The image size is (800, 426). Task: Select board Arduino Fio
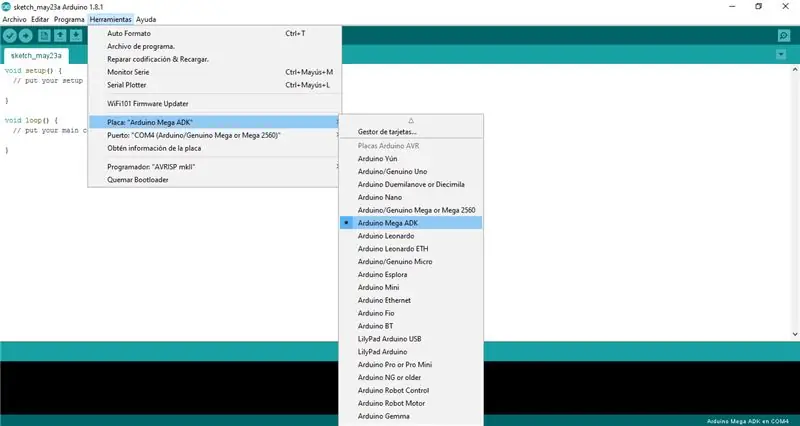[411, 313]
